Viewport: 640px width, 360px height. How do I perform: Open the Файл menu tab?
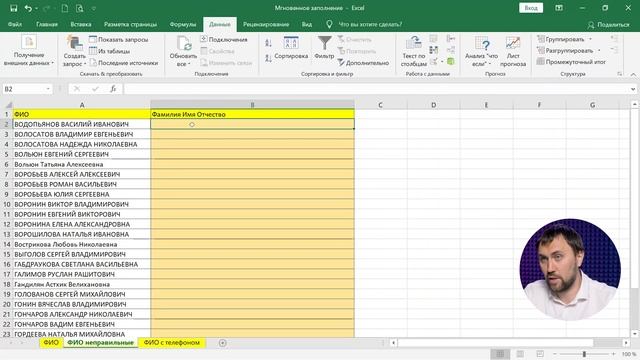point(15,24)
